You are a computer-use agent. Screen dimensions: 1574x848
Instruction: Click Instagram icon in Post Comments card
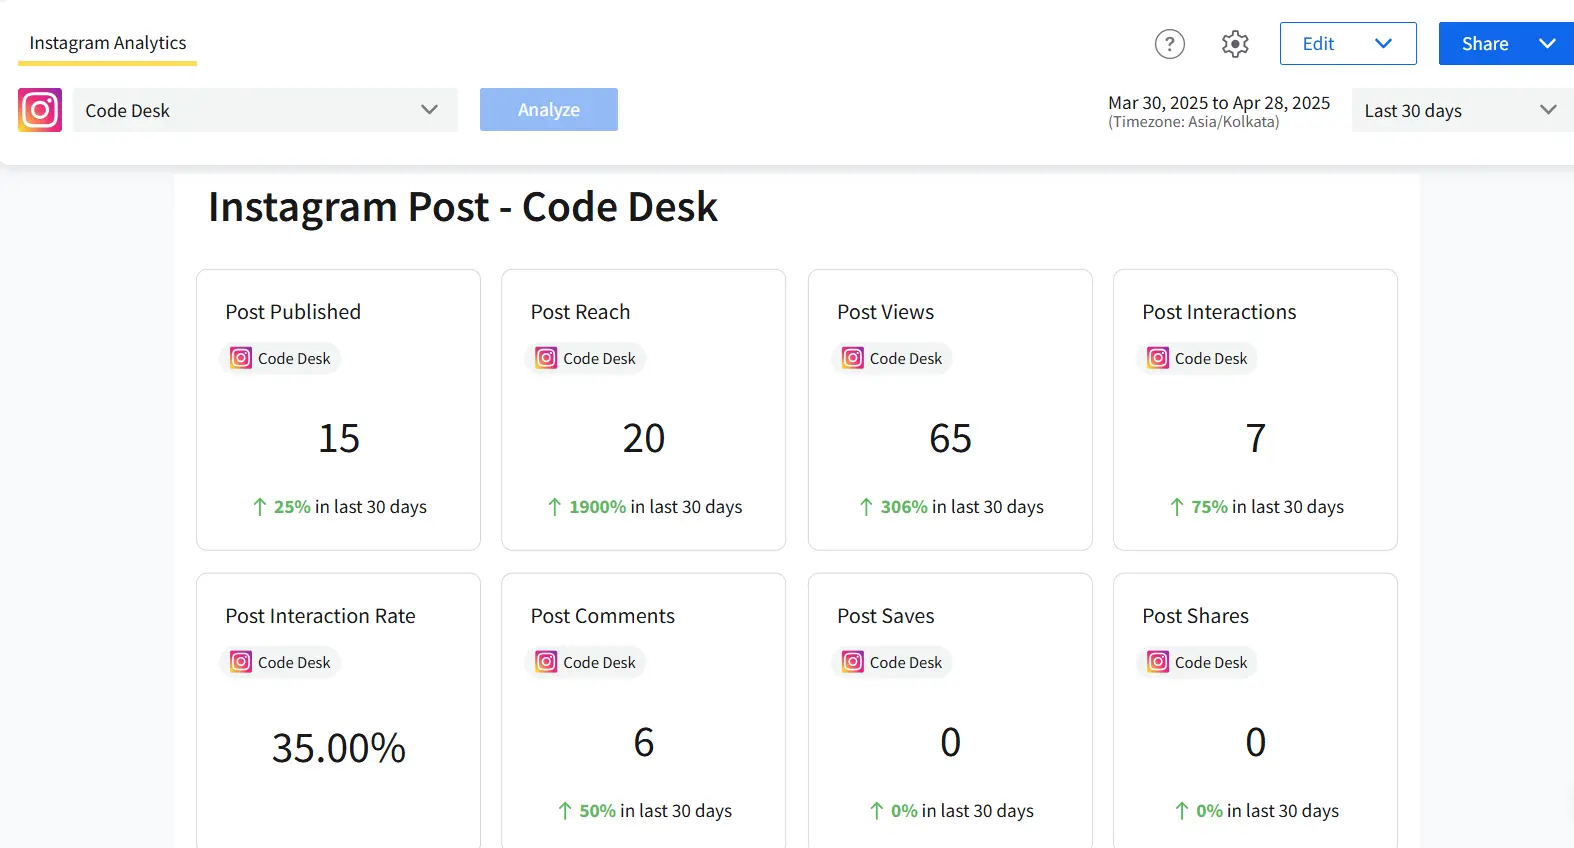pyautogui.click(x=546, y=662)
